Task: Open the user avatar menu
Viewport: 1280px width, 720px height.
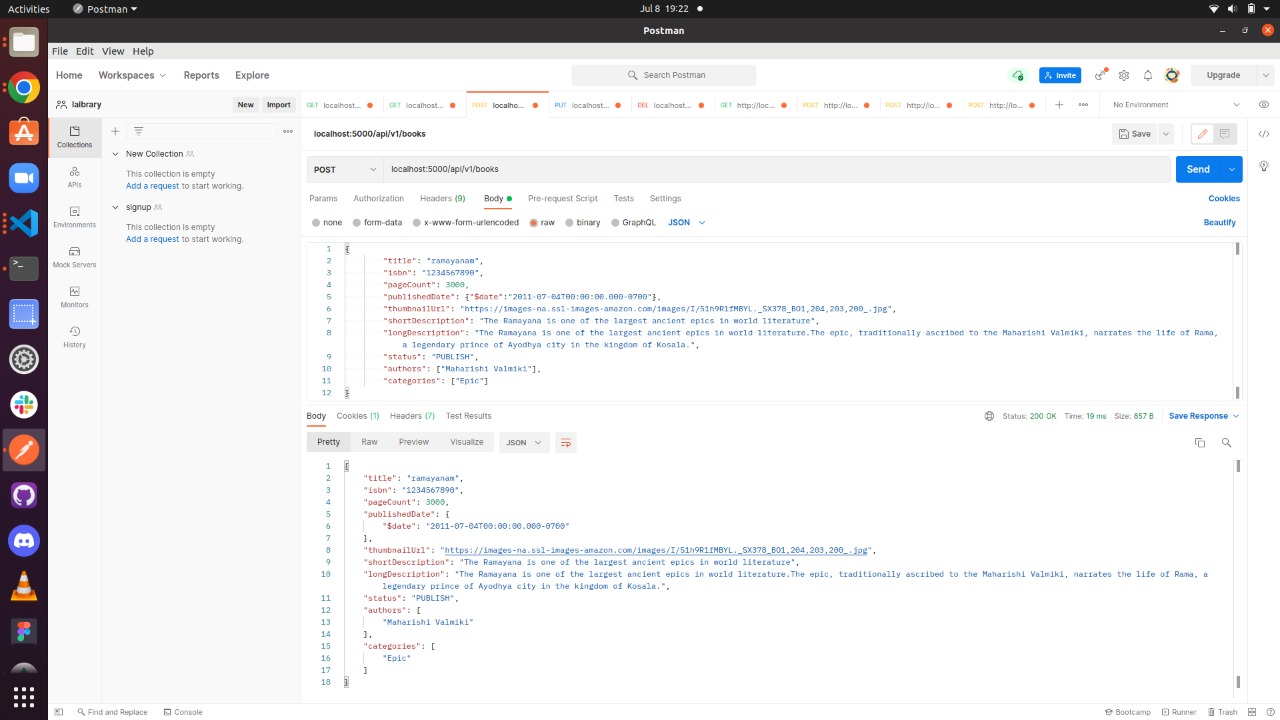Action: pos(1172,75)
